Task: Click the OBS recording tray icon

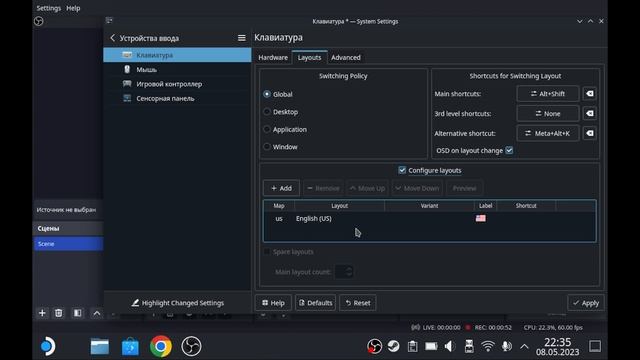Action: click(x=374, y=346)
